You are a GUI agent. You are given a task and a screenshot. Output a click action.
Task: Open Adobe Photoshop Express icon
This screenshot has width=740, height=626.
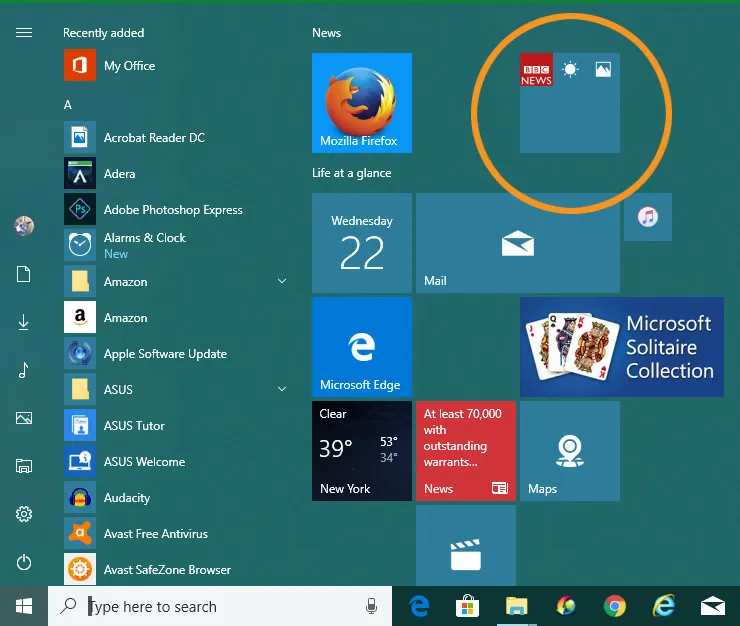point(80,209)
